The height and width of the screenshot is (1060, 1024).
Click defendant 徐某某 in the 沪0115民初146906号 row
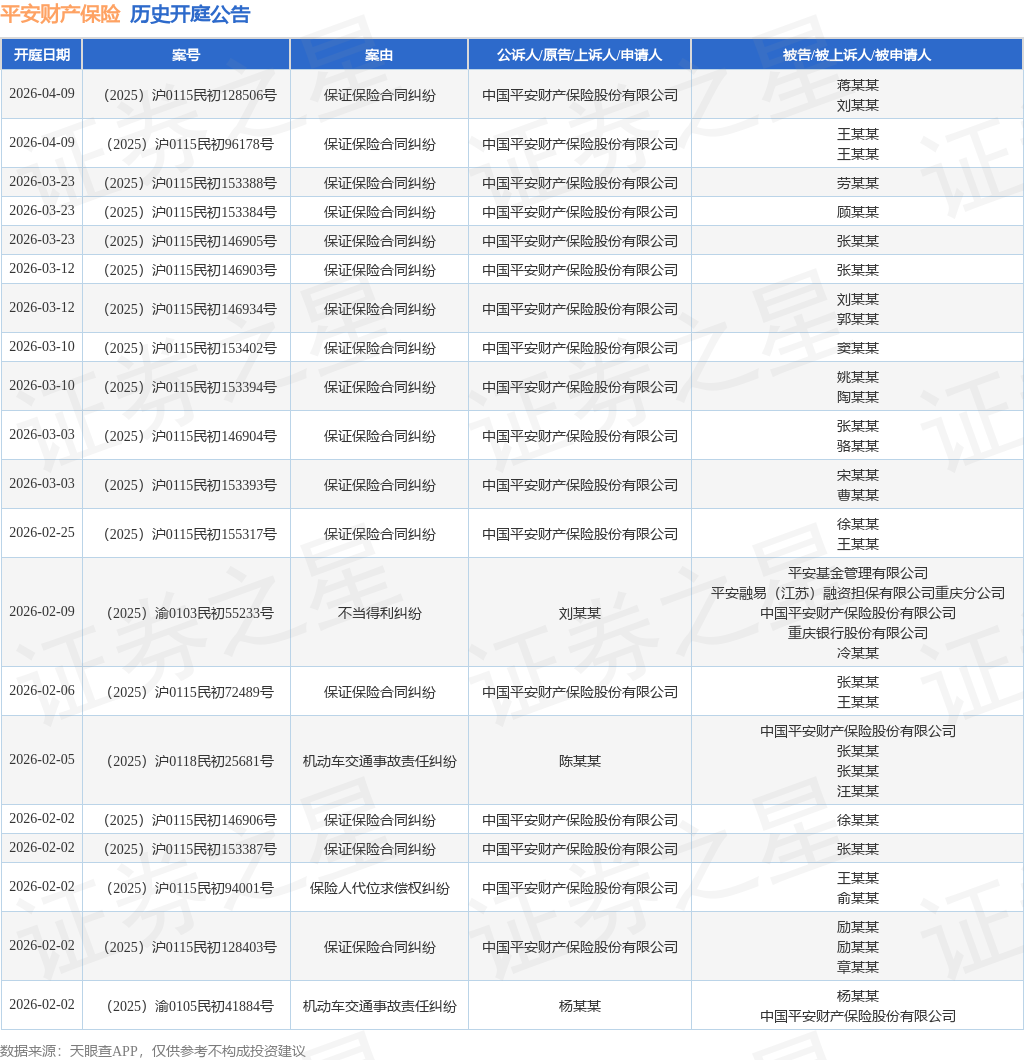coord(858,820)
